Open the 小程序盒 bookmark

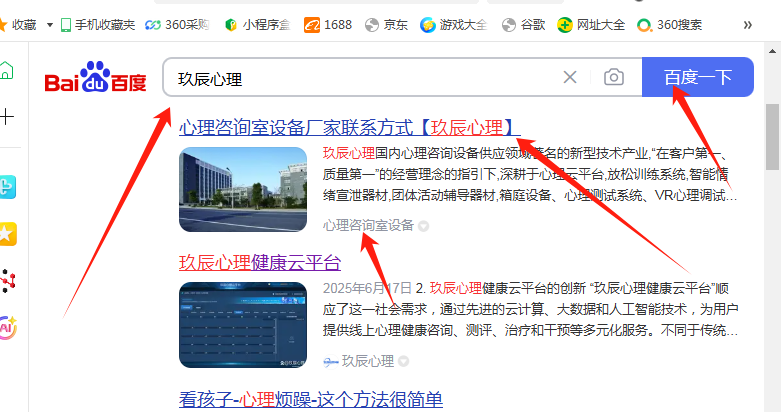tap(258, 25)
